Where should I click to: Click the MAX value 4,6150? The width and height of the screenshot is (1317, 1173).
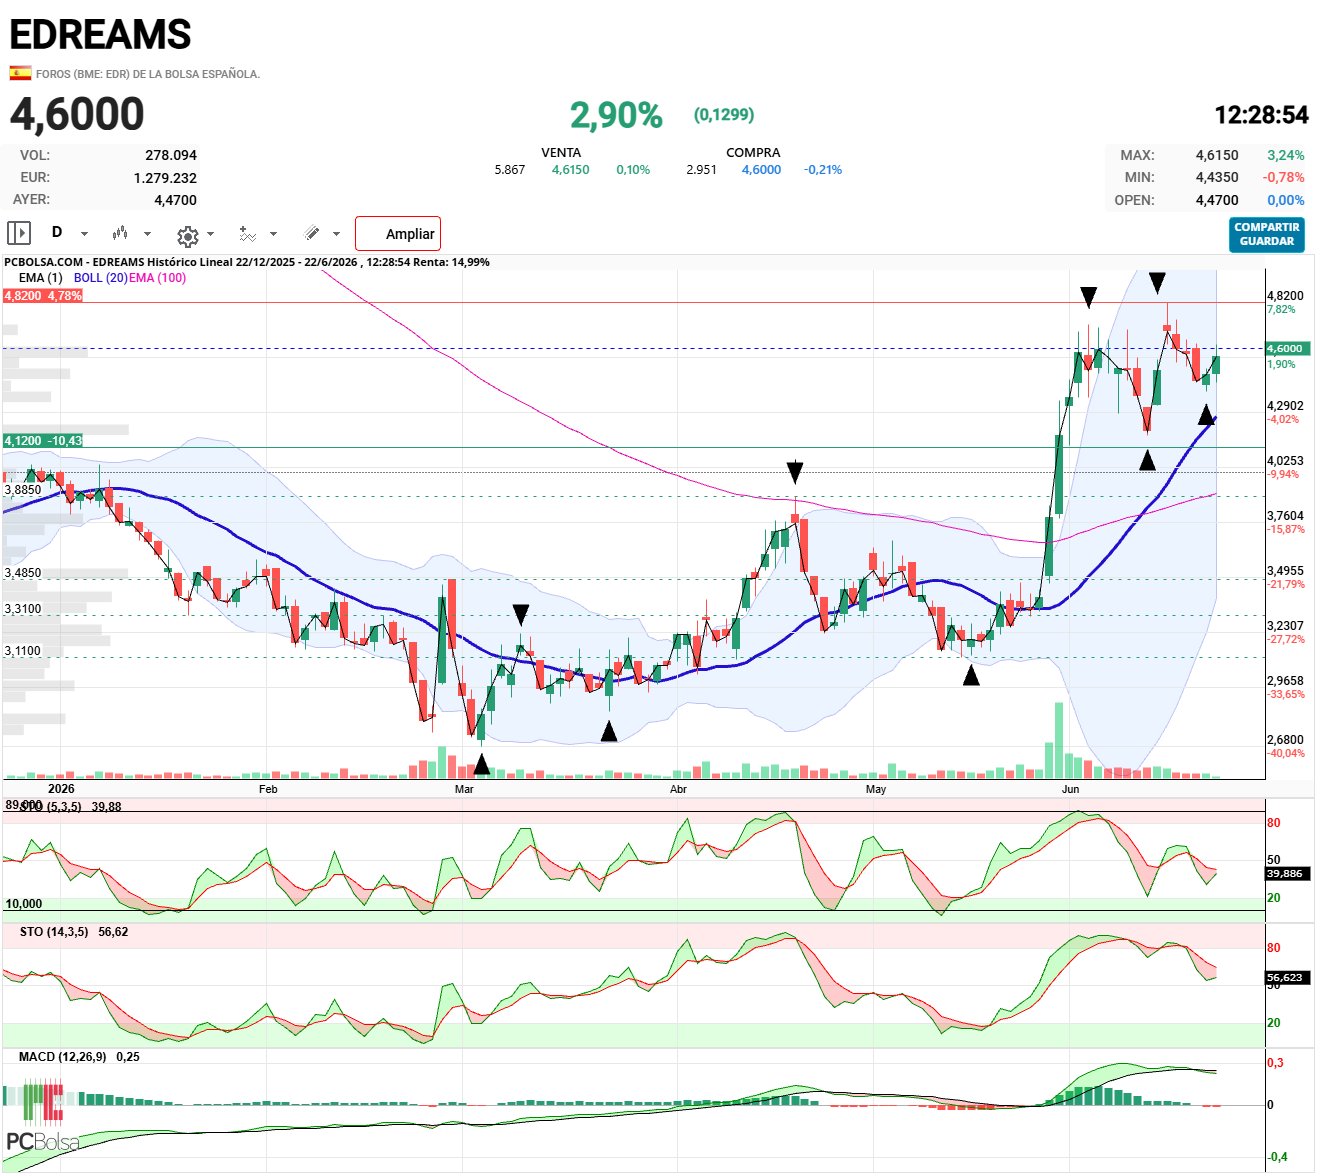(1217, 155)
